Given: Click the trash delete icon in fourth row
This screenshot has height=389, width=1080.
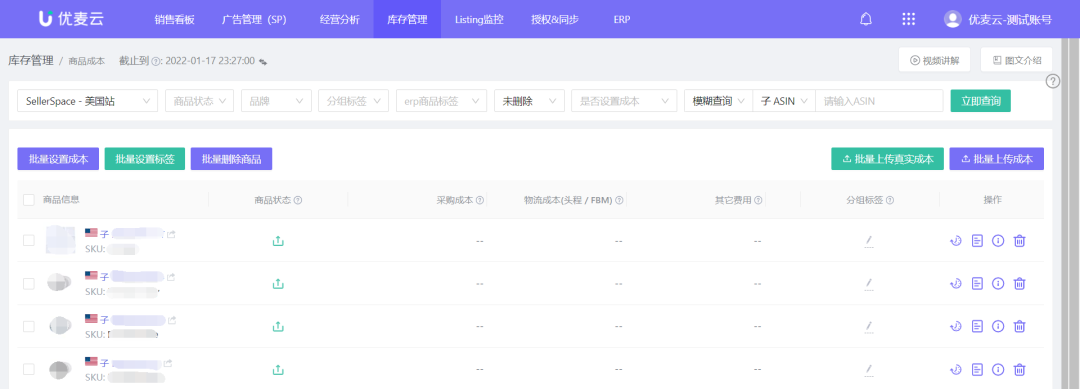Looking at the screenshot, I should [x=1020, y=370].
